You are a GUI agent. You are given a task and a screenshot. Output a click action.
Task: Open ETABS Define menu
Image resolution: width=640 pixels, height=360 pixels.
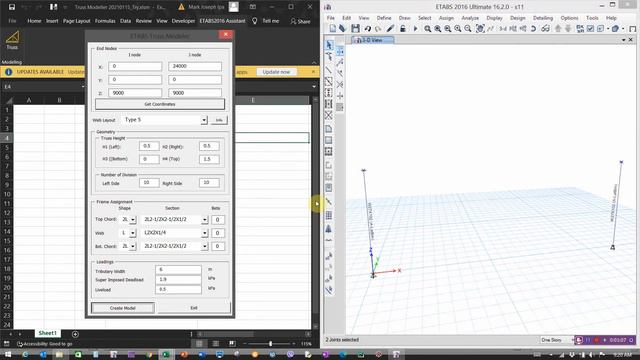(384, 18)
